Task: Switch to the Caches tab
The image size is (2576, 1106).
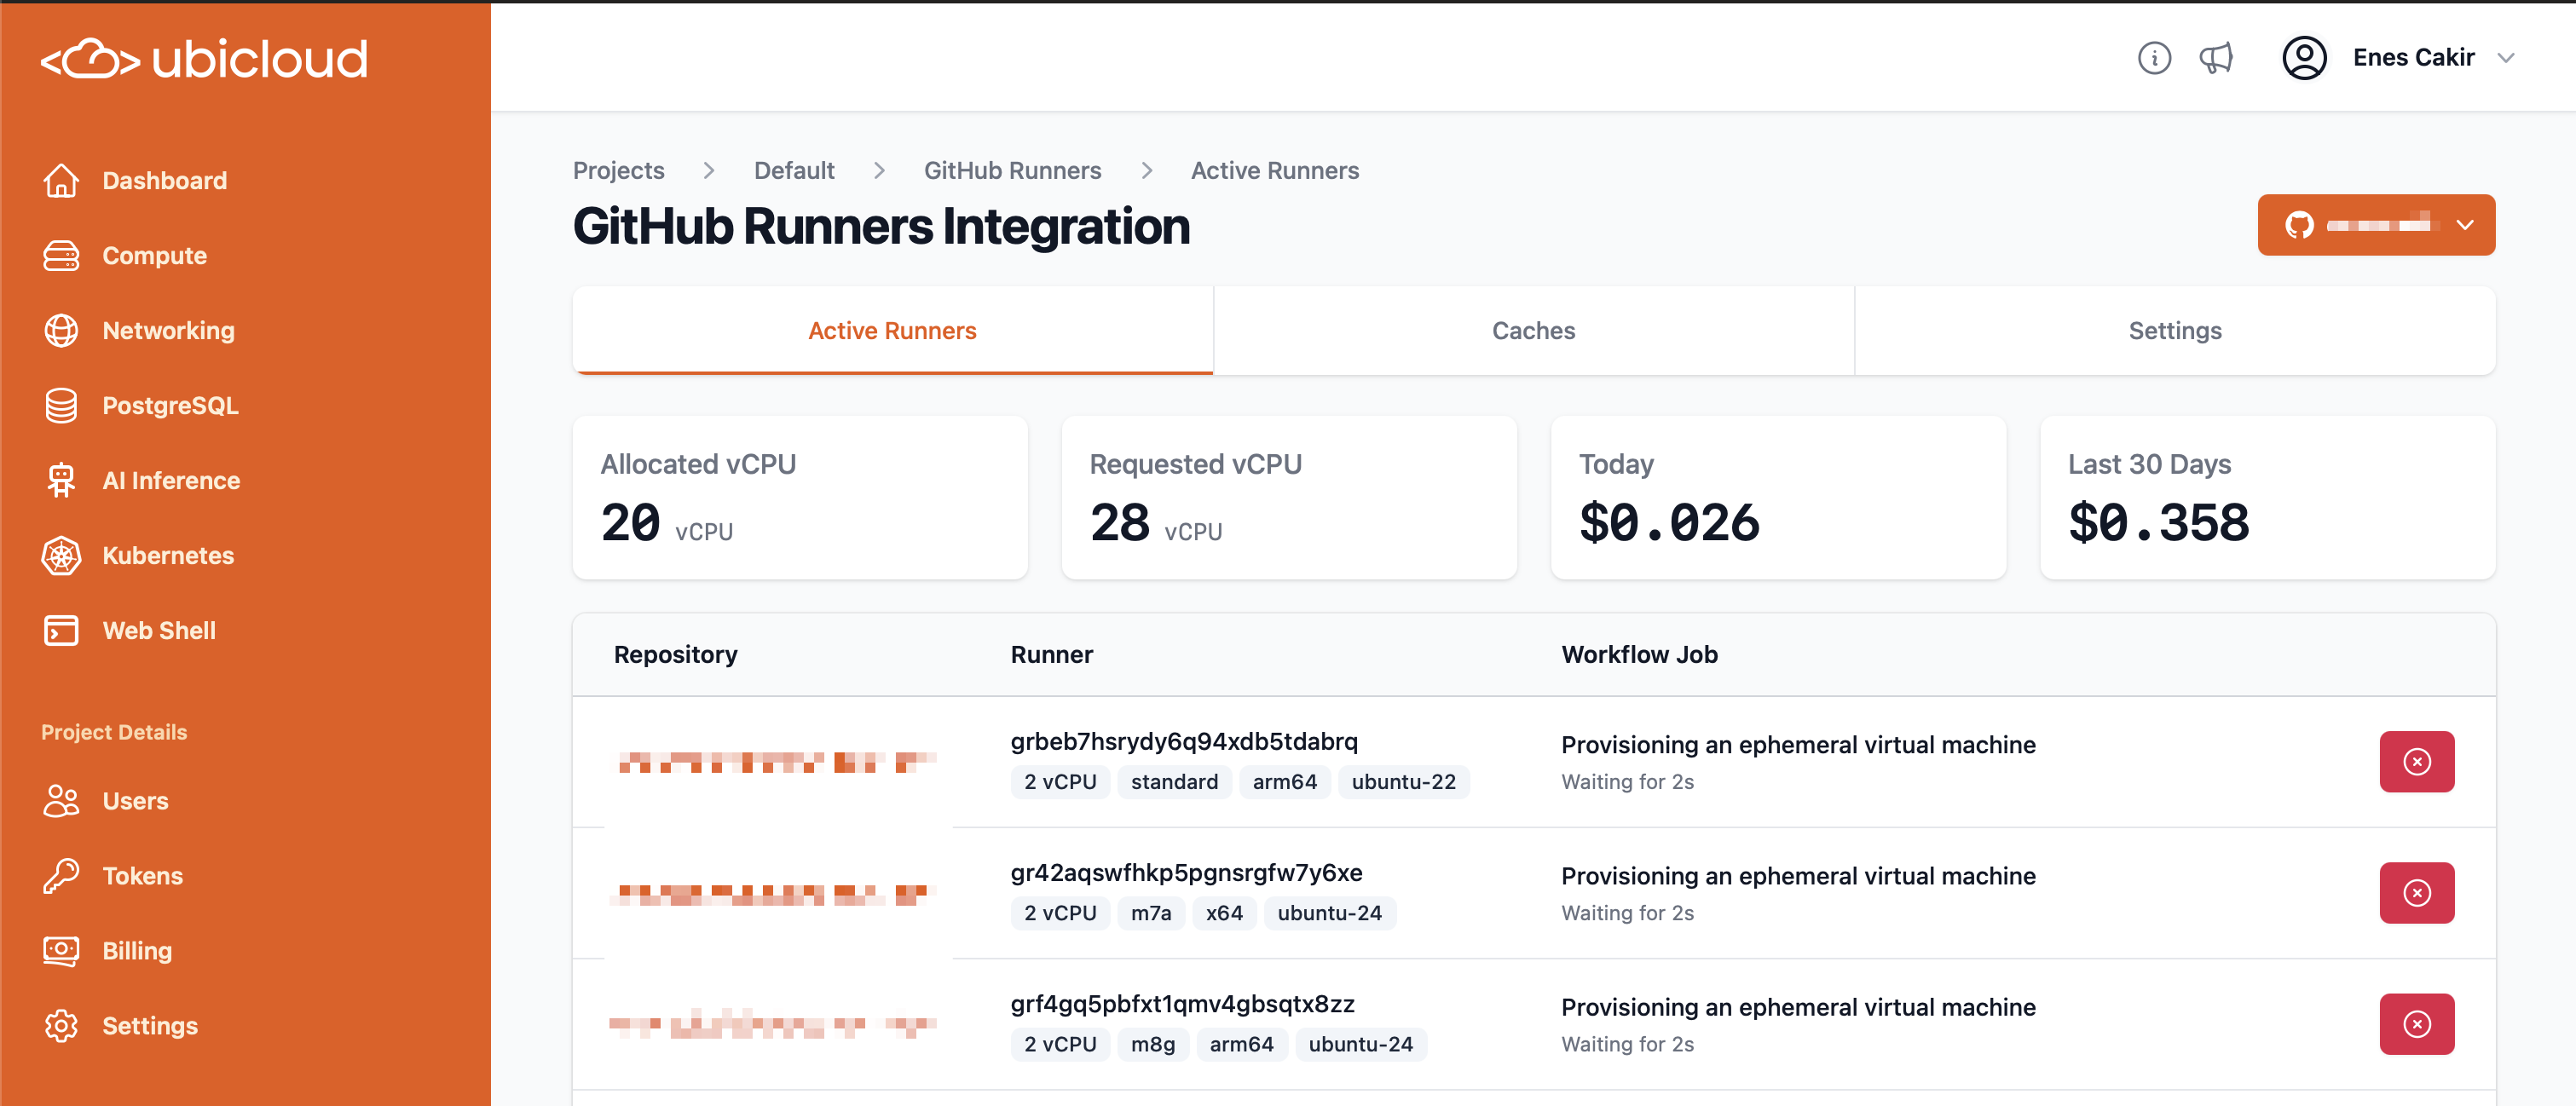Action: point(1533,330)
